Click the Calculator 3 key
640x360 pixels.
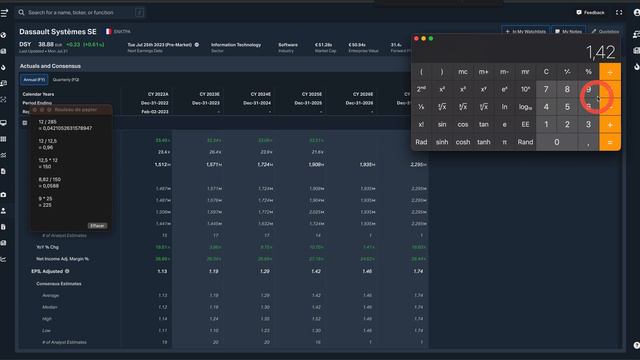tap(588, 124)
